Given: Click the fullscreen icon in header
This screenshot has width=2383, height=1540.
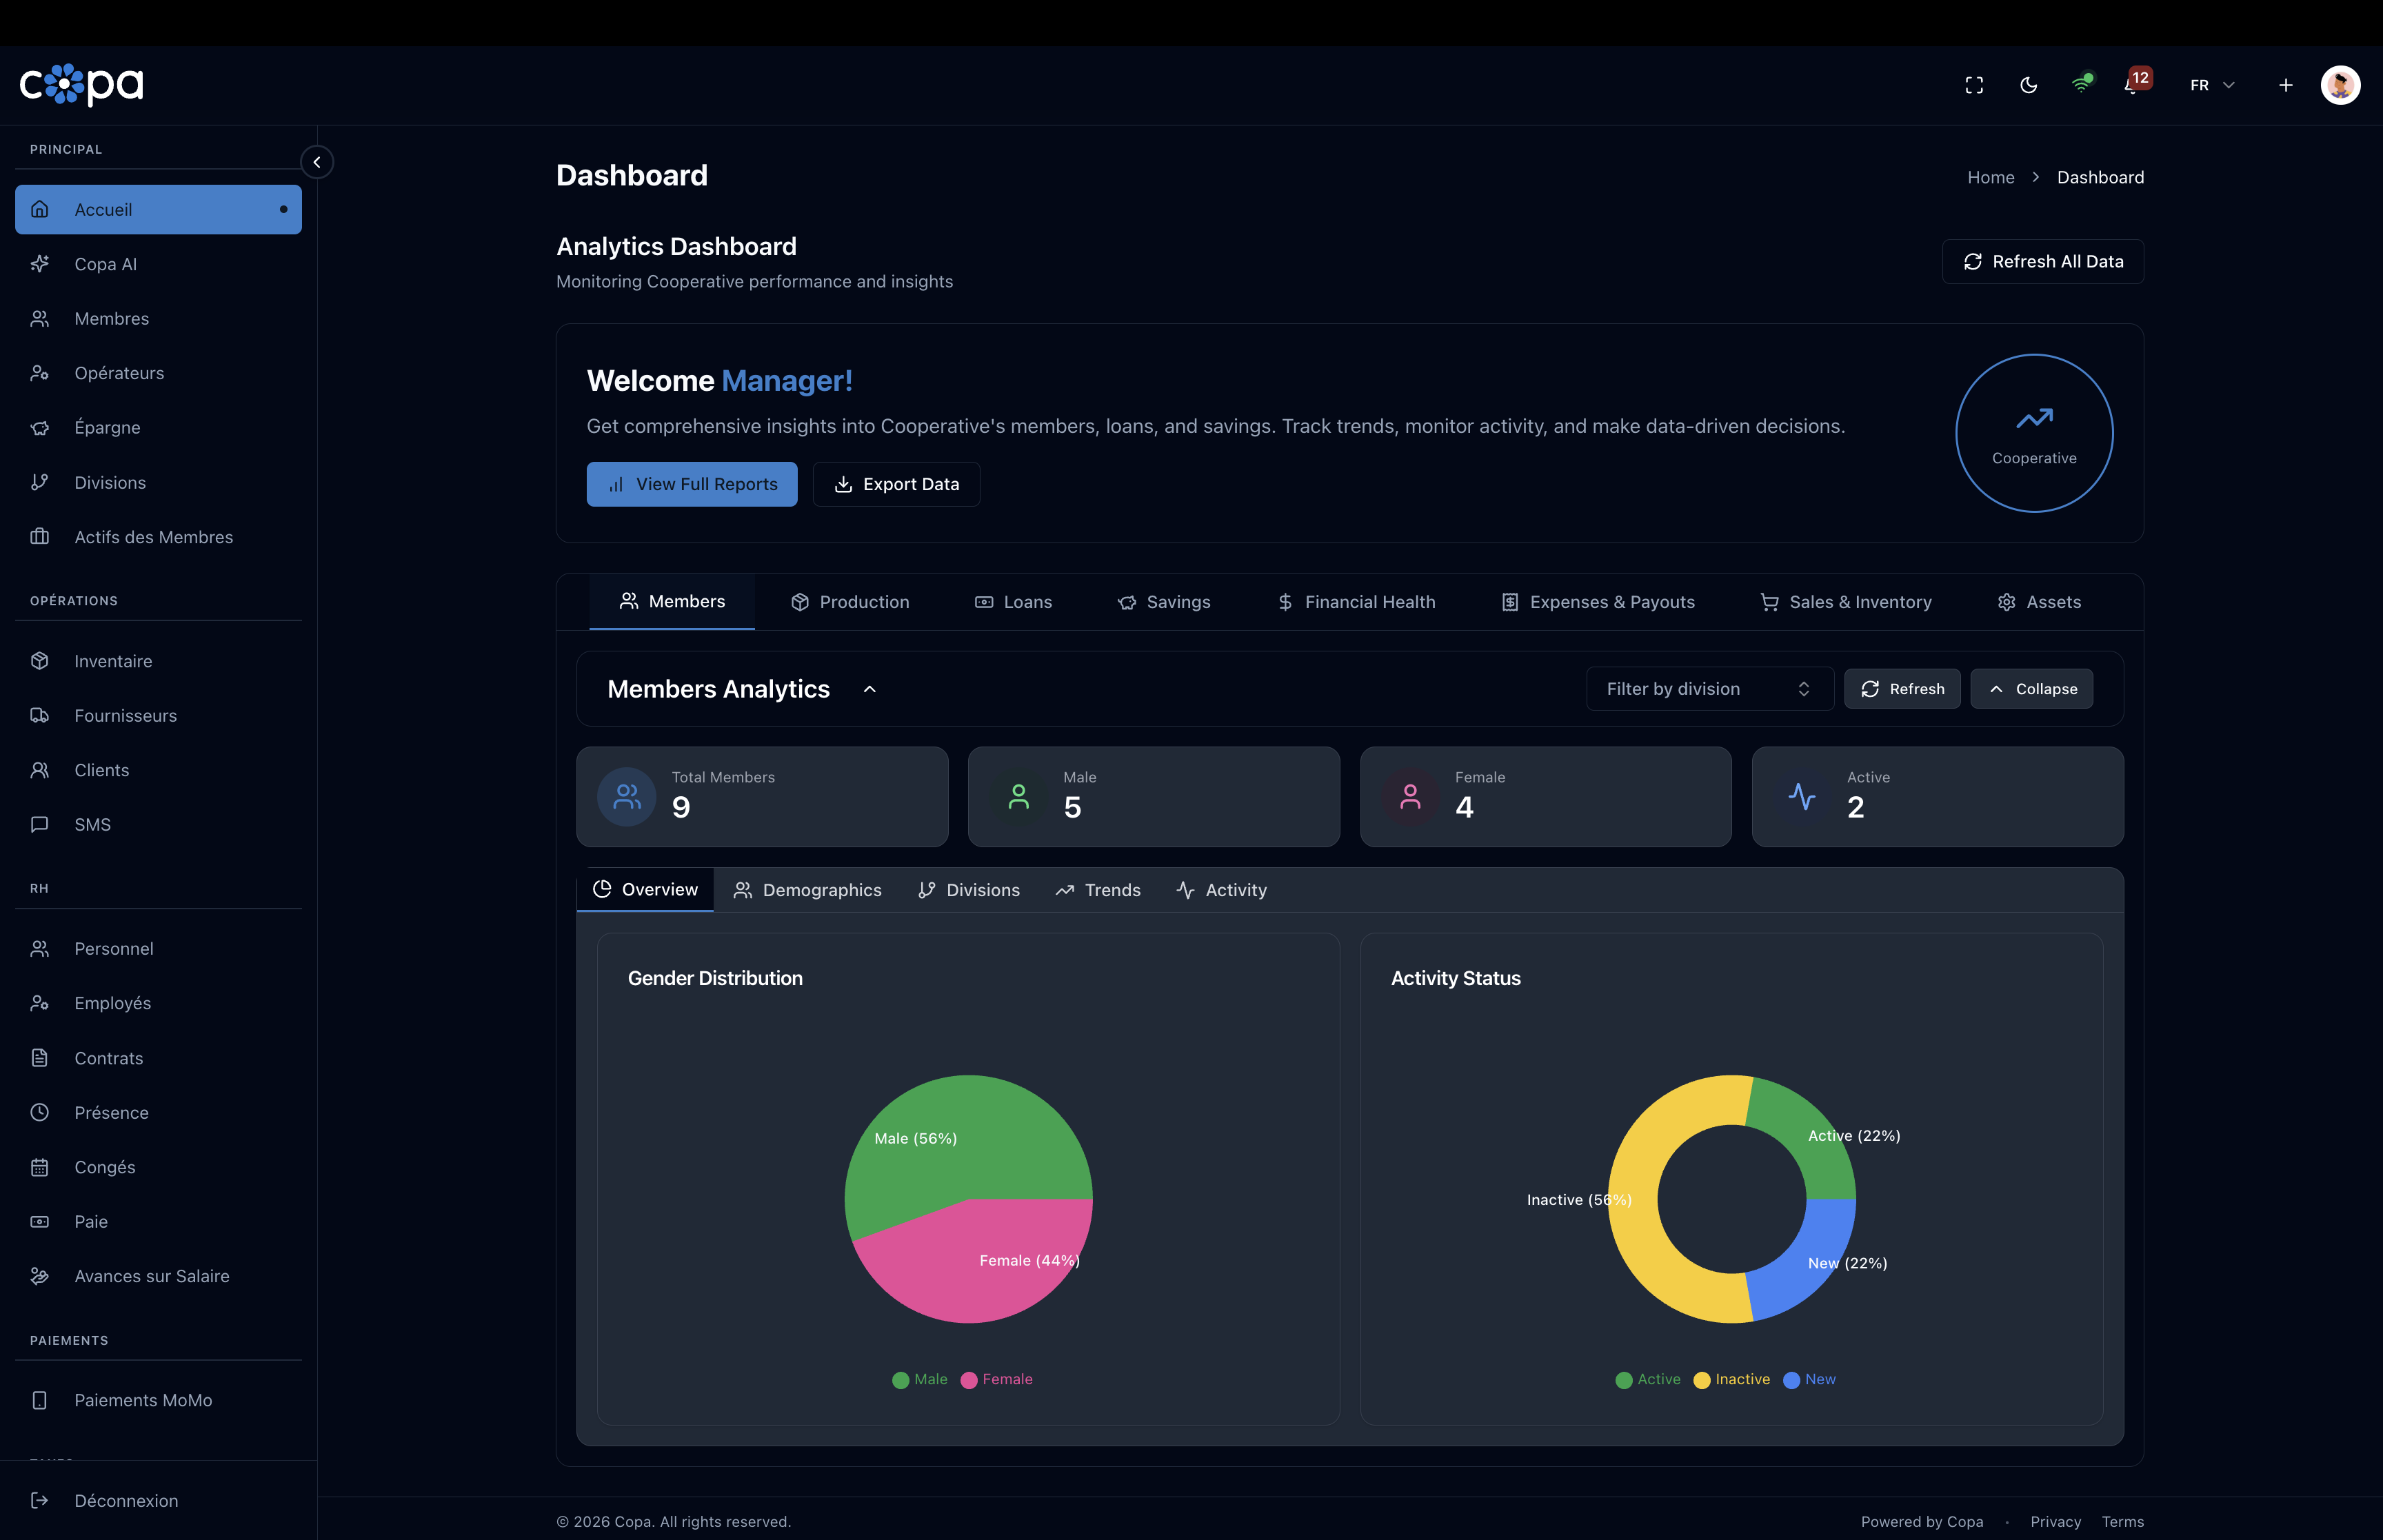Looking at the screenshot, I should 1973,85.
